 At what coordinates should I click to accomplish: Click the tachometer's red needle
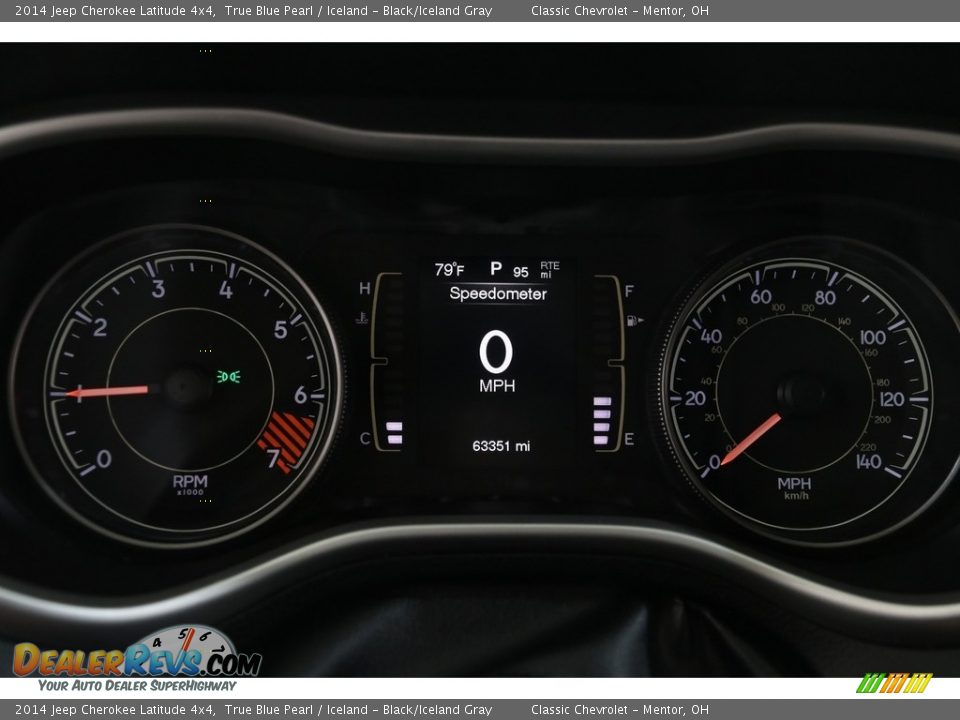(108, 391)
